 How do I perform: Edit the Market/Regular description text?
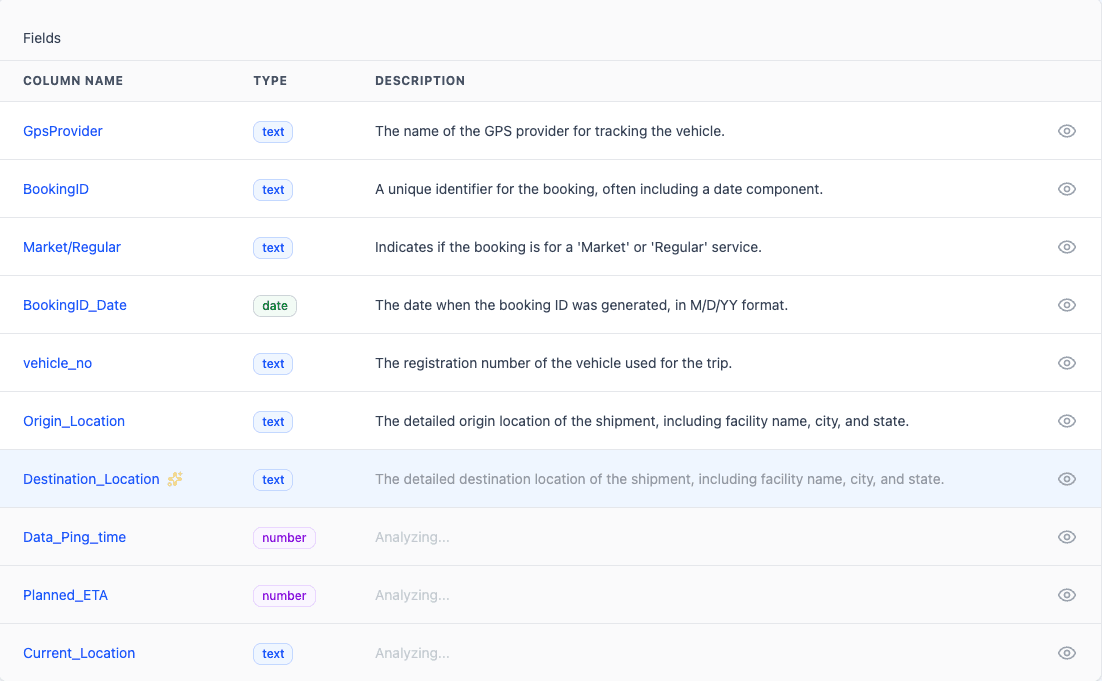click(568, 247)
